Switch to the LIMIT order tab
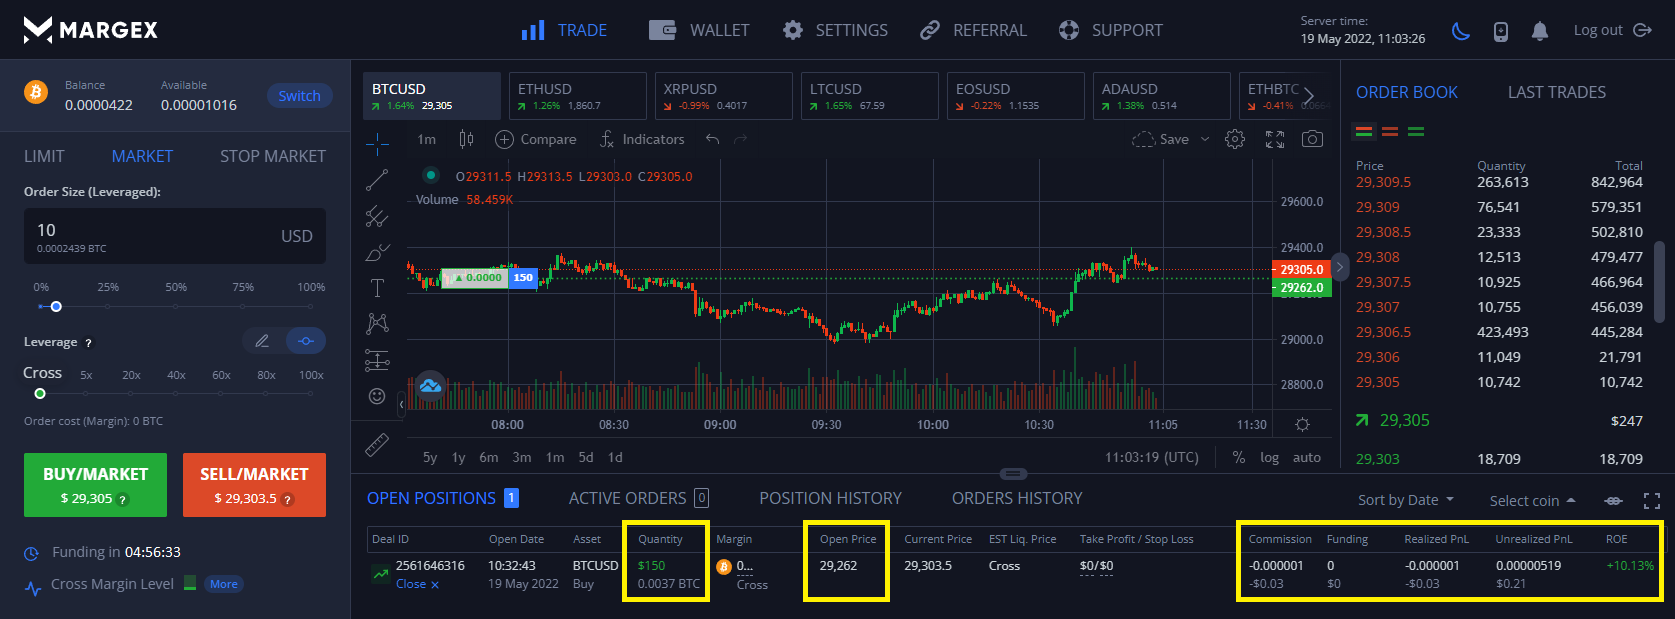This screenshot has width=1675, height=619. pos(44,156)
